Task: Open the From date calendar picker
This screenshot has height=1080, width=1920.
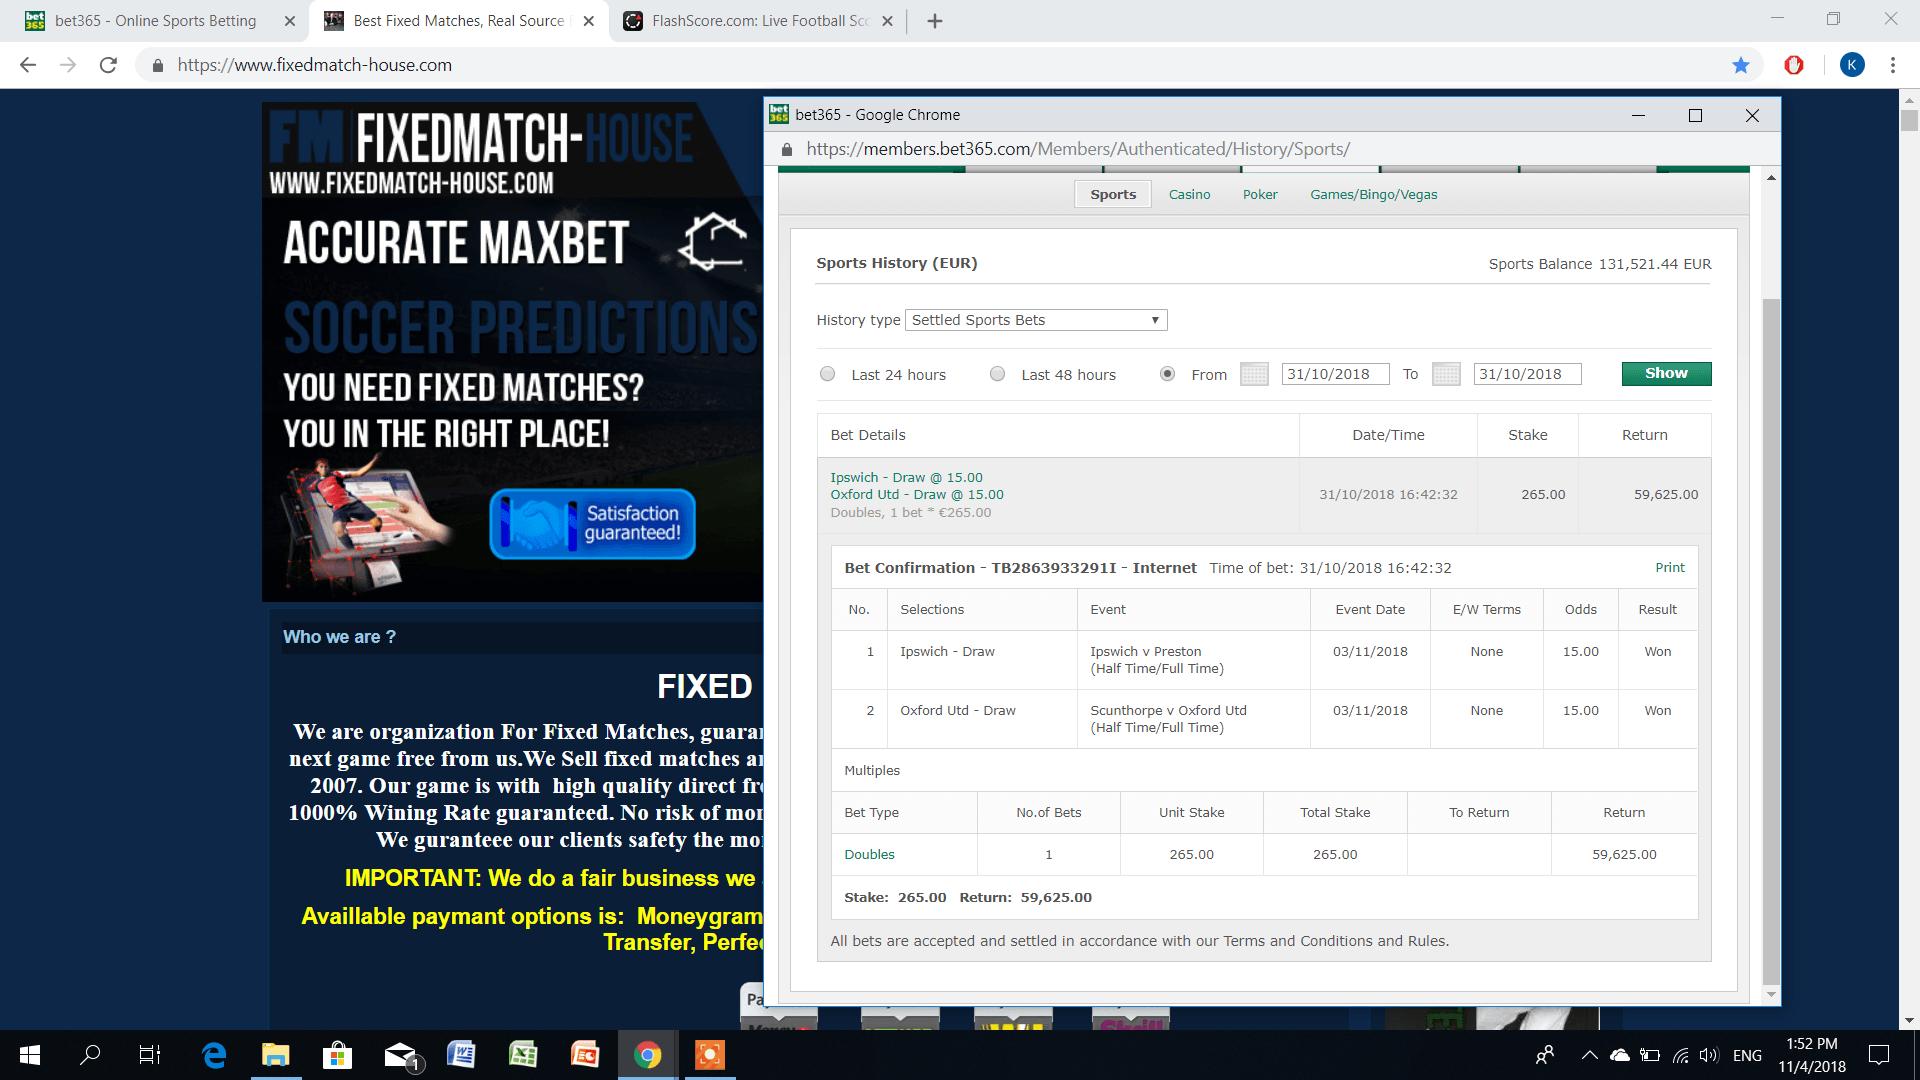Action: [x=1254, y=374]
